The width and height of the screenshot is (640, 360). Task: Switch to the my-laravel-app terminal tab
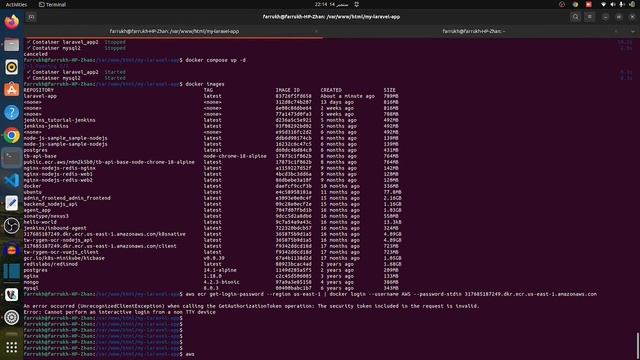coord(174,31)
